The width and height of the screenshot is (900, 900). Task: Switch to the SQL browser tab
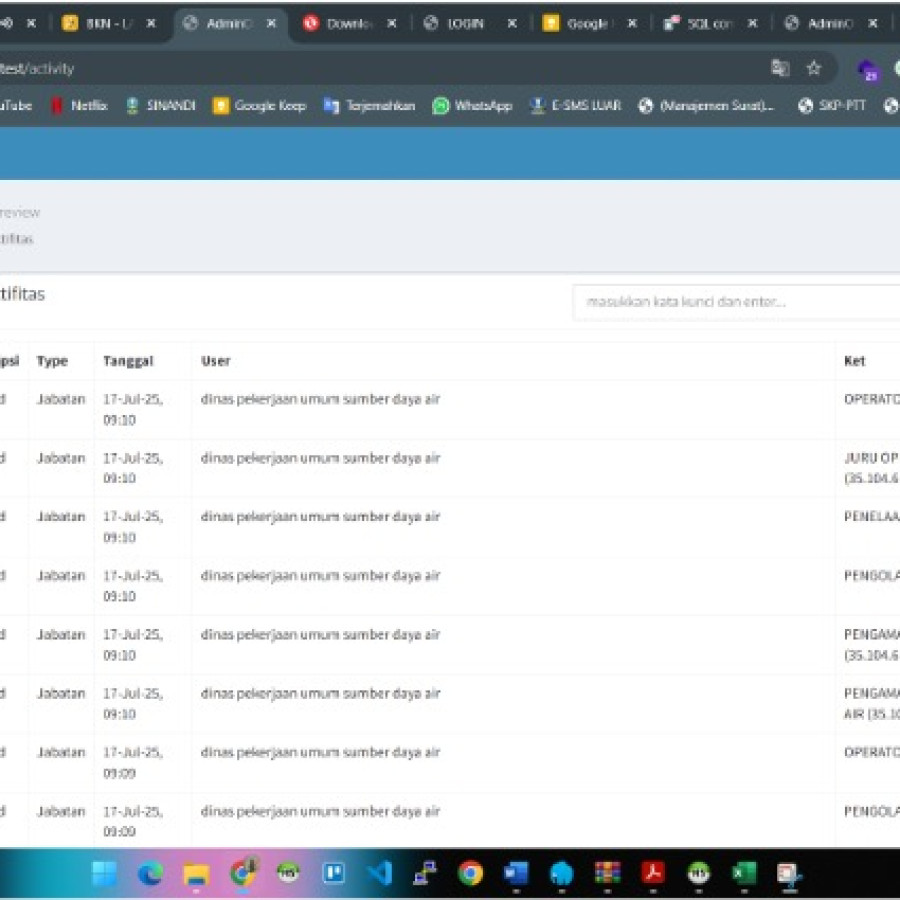710,23
